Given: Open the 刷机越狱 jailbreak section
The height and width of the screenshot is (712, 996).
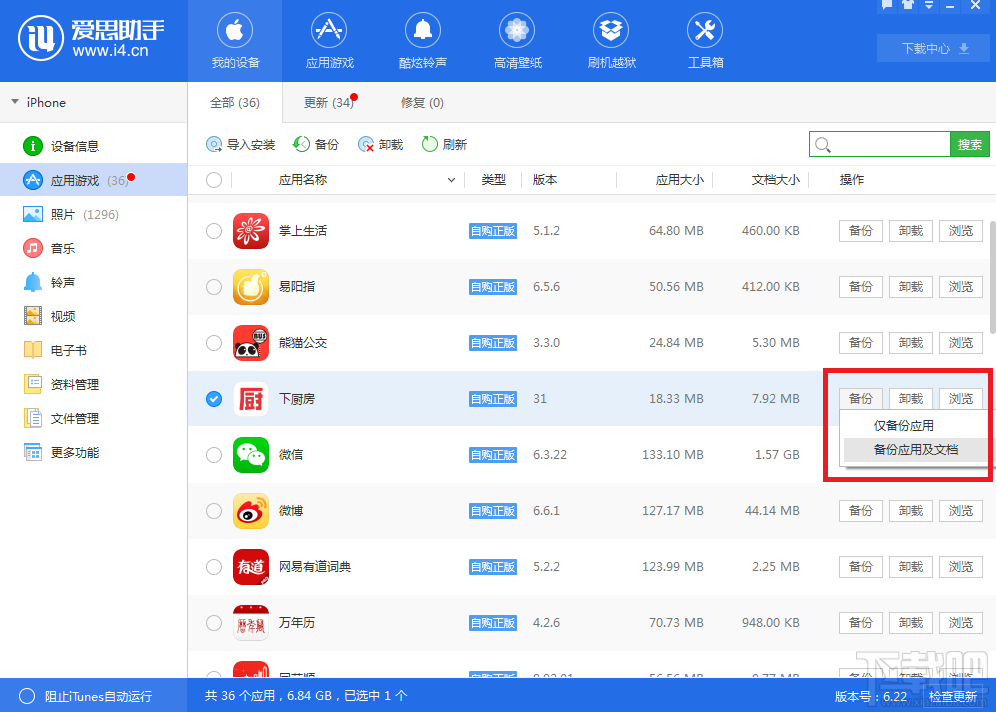Looking at the screenshot, I should click(610, 40).
